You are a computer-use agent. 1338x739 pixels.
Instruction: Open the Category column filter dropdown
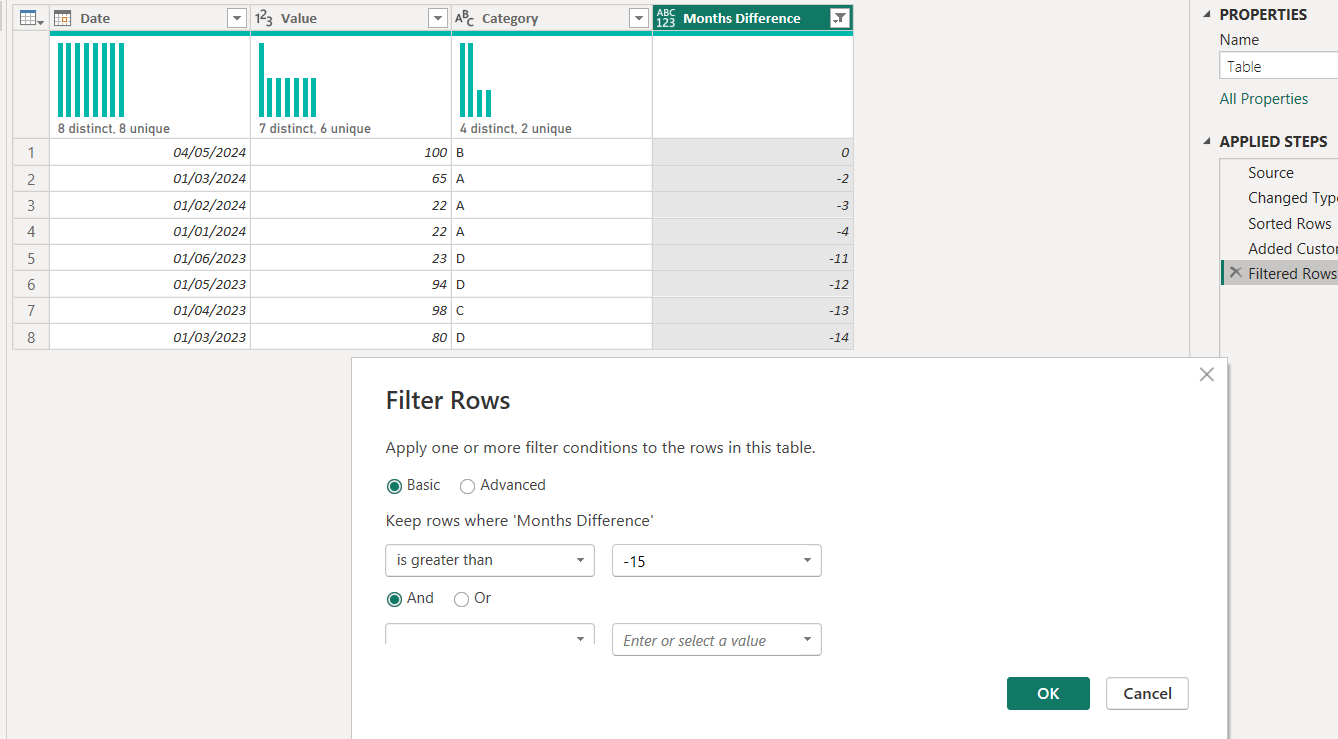pyautogui.click(x=638, y=18)
